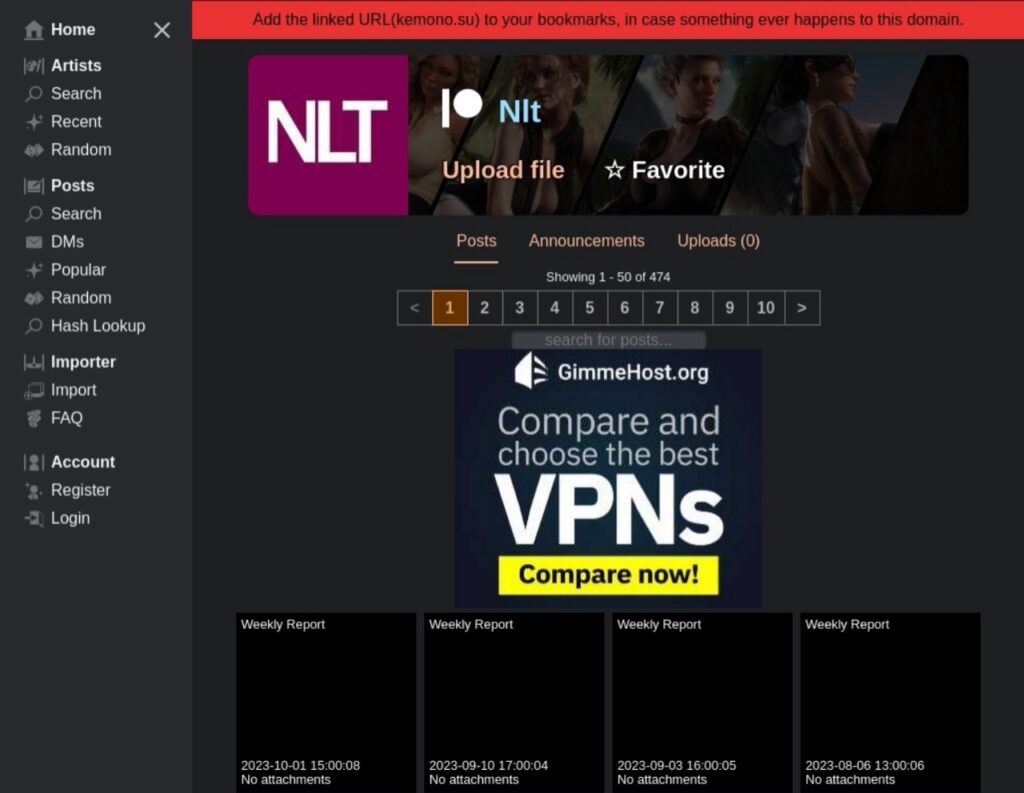Open the Uploads (0) tab
This screenshot has height=793, width=1024.
[x=718, y=241]
